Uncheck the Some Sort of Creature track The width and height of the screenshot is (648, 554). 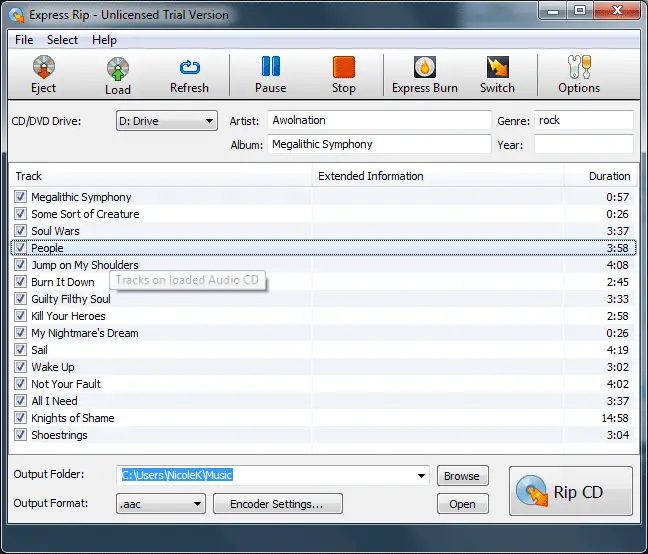(x=20, y=214)
